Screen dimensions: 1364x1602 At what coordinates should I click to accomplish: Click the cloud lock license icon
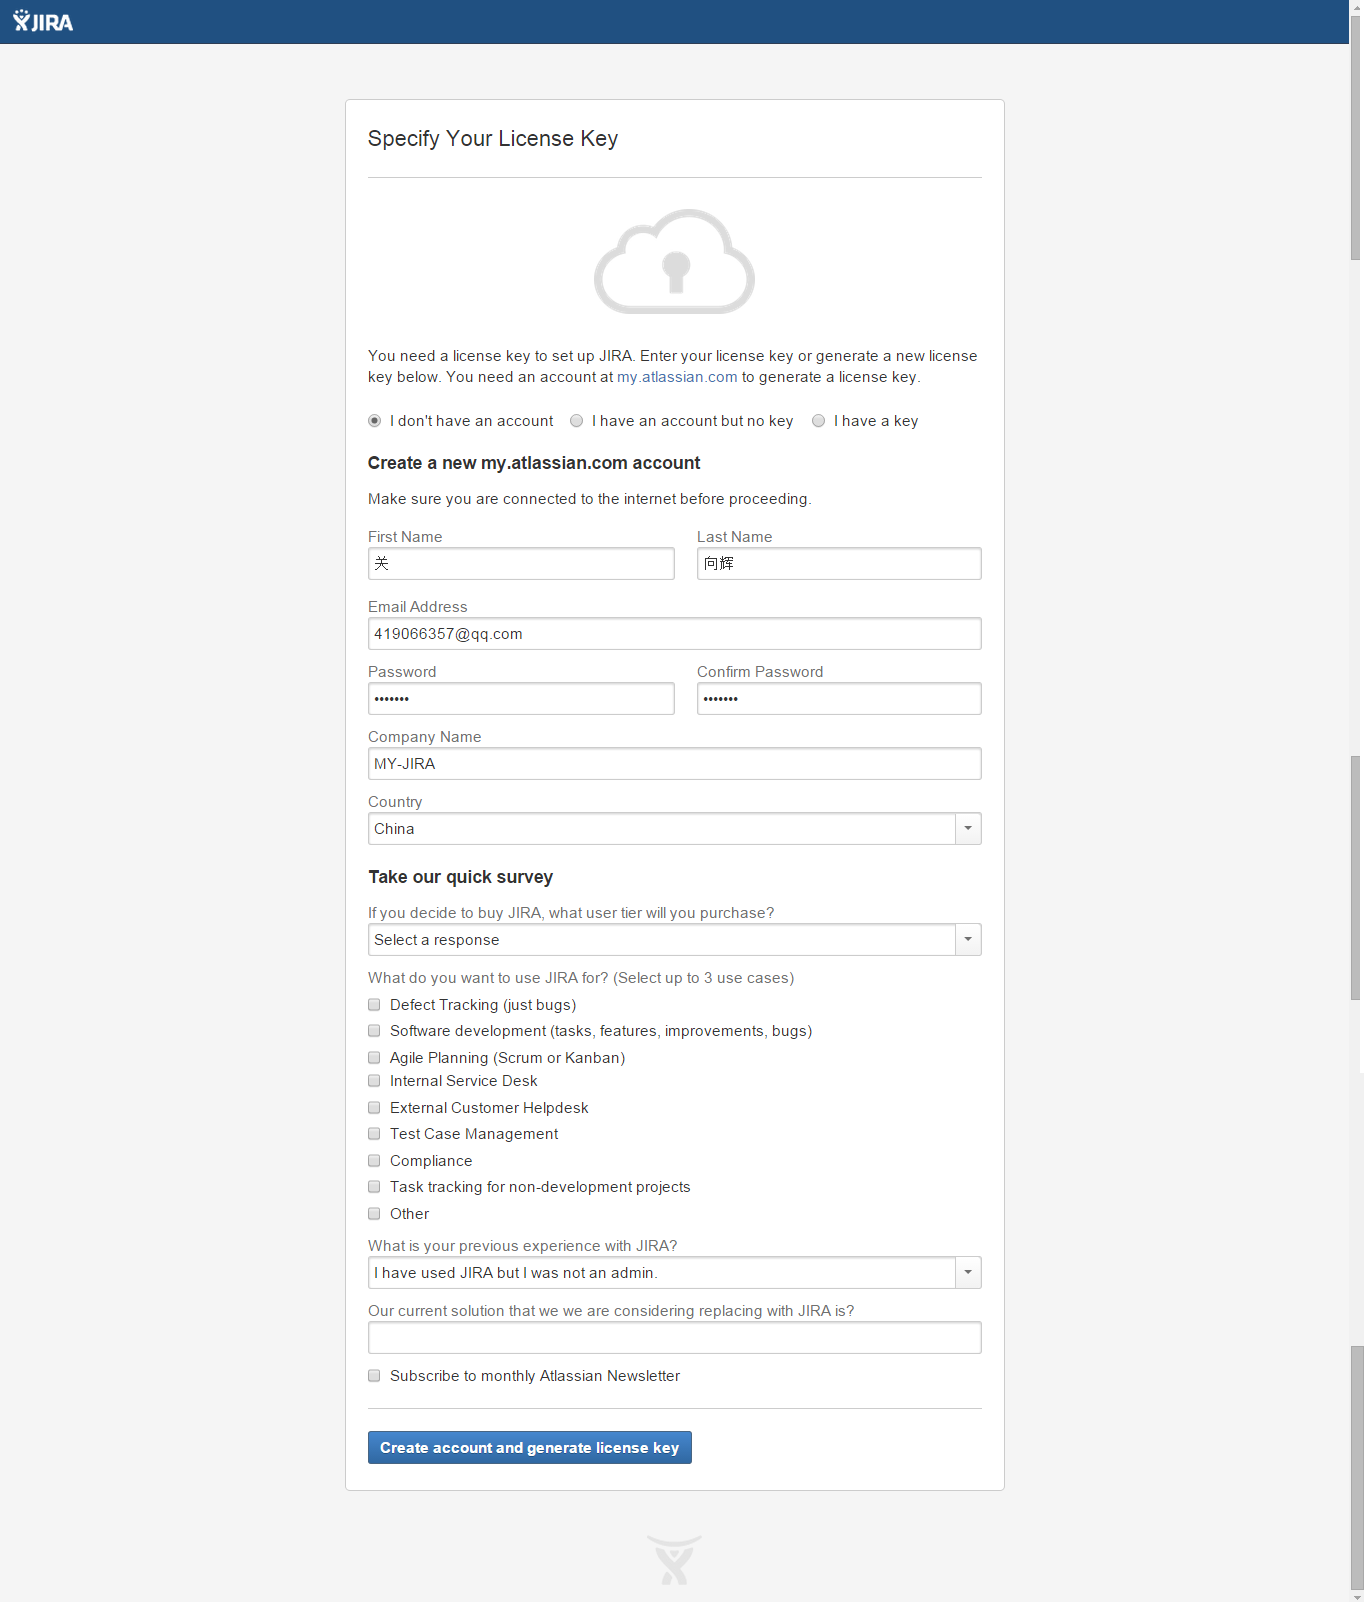pos(674,262)
